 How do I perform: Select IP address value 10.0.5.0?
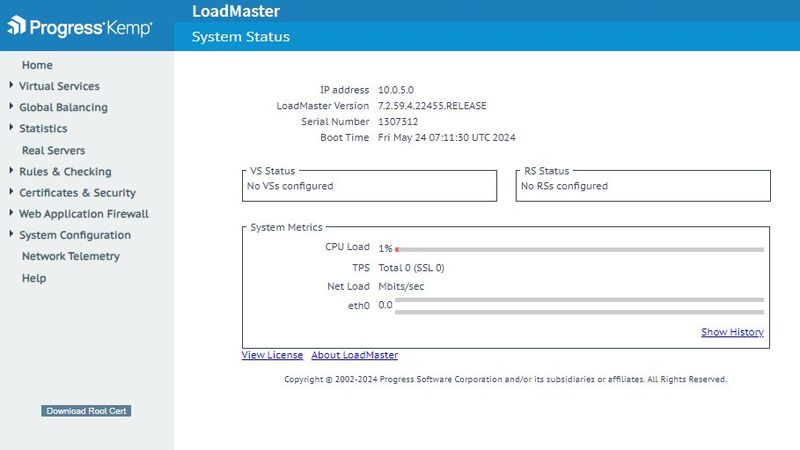pos(396,90)
